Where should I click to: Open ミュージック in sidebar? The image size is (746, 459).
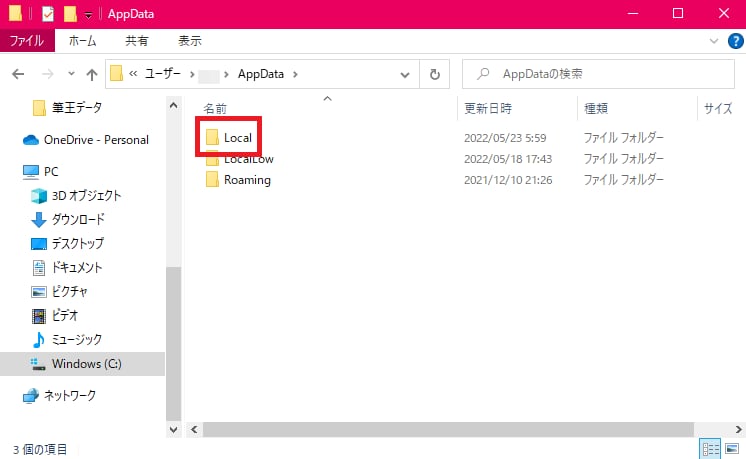tap(77, 340)
